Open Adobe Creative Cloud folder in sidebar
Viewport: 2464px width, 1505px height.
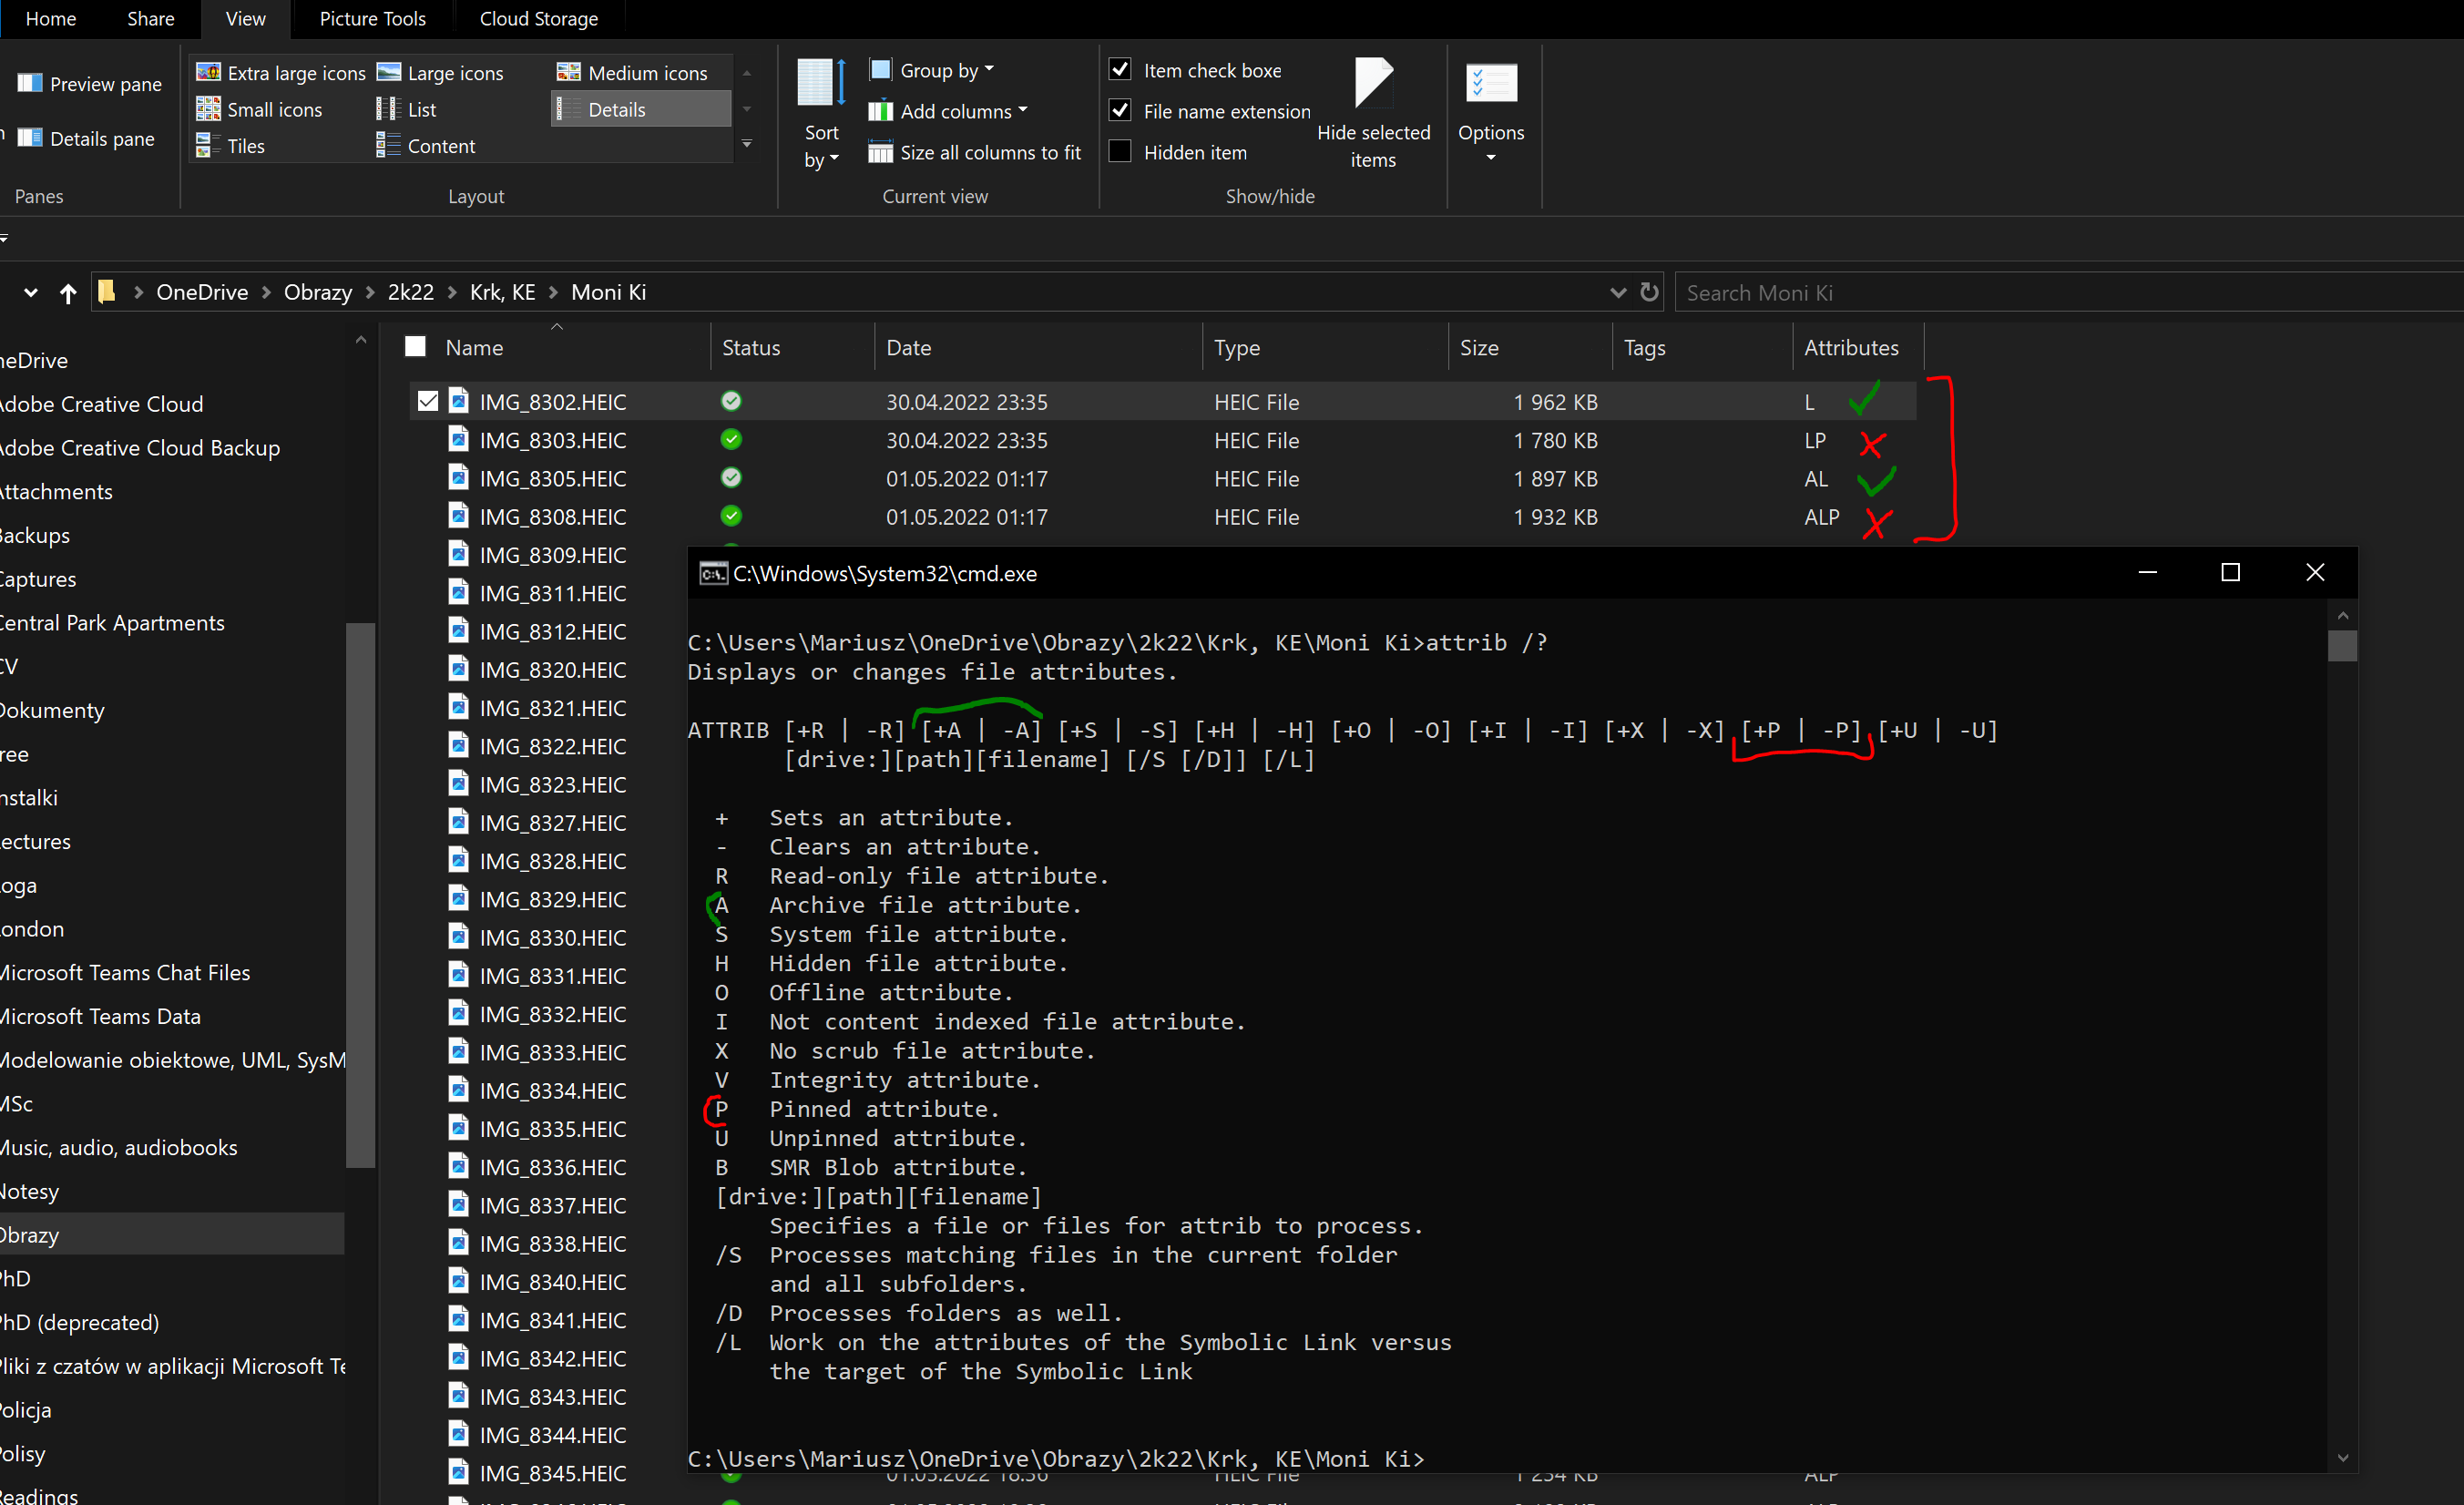(101, 404)
